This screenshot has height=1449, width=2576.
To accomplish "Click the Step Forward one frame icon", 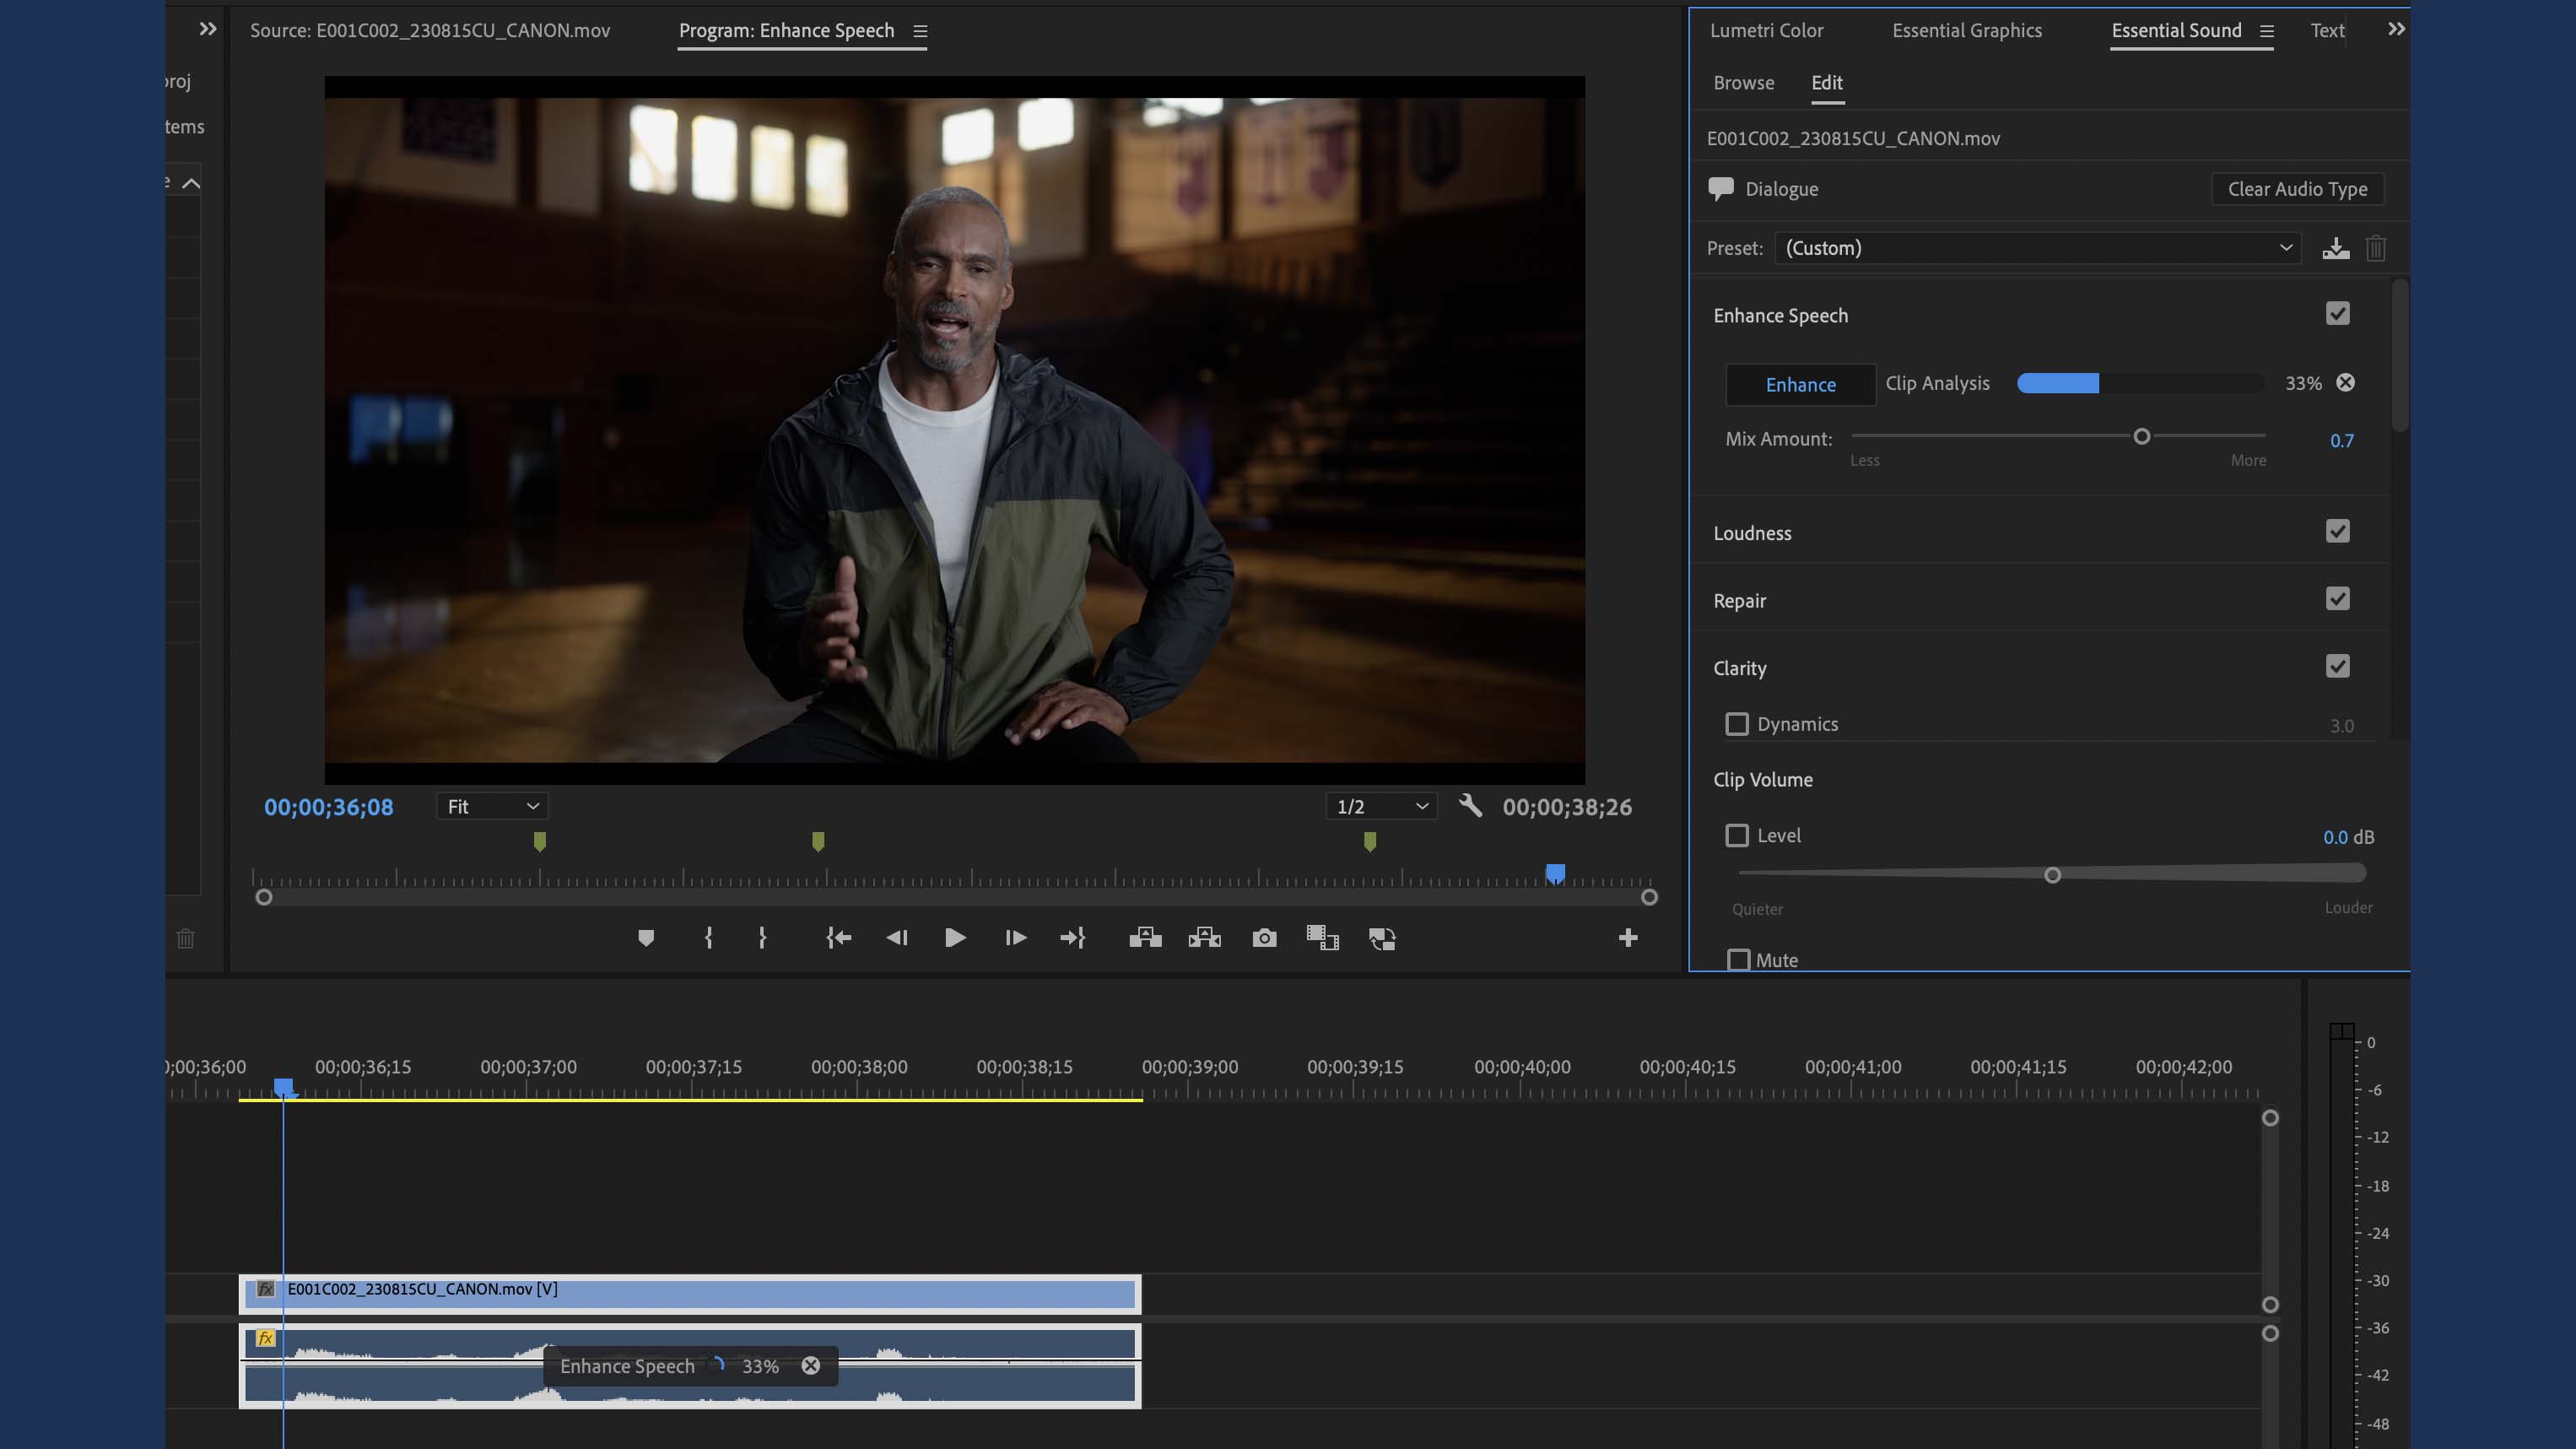I will [x=1013, y=938].
